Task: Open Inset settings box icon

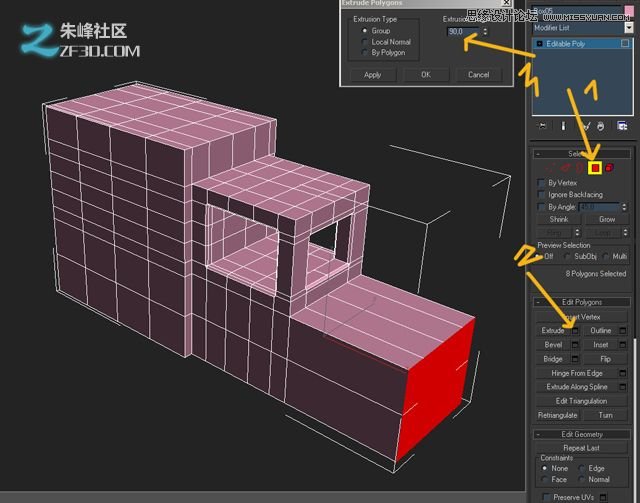Action: (x=623, y=345)
